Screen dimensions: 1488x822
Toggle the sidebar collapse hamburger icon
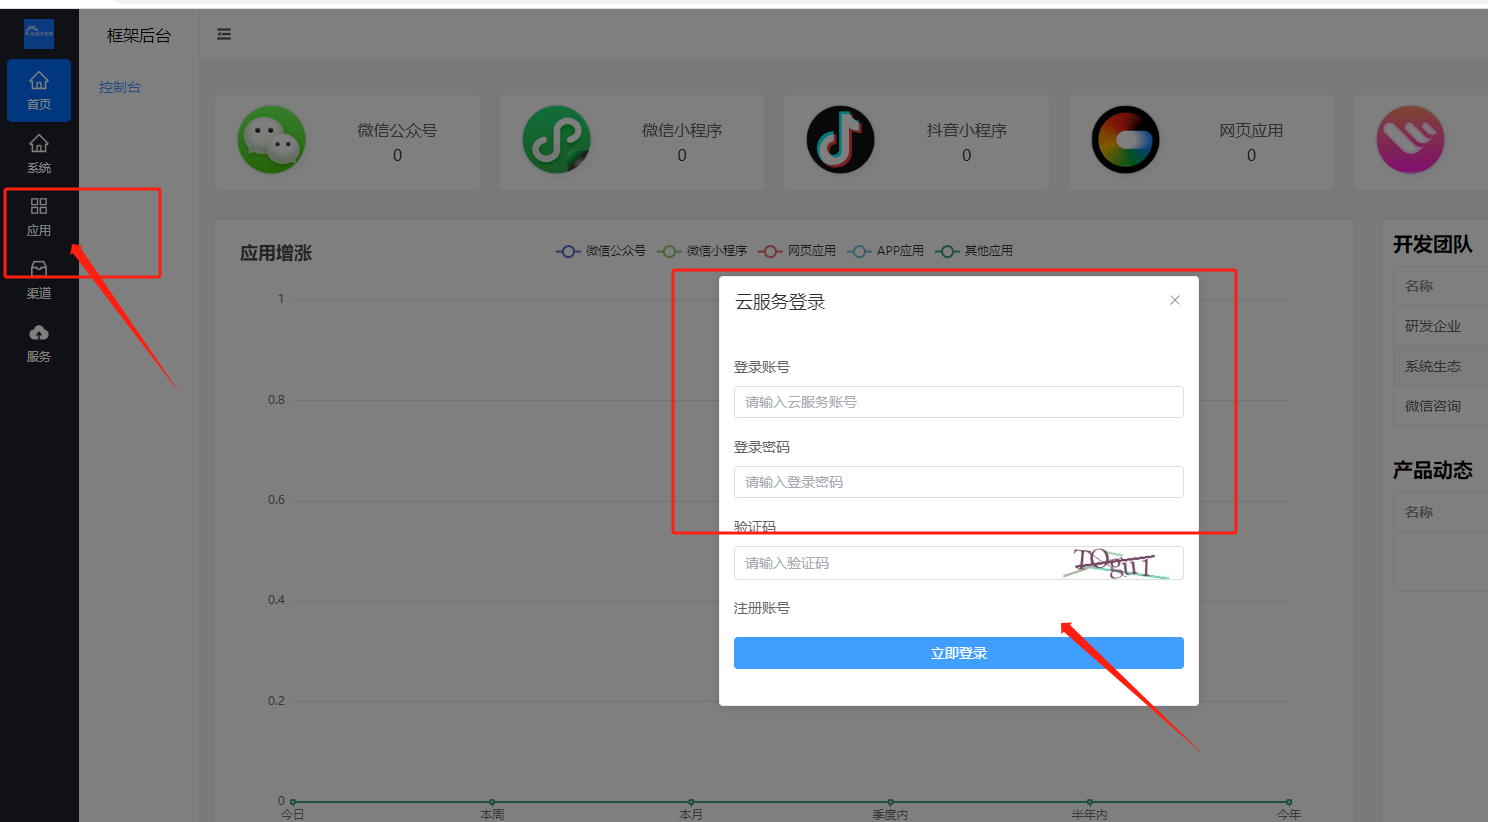click(x=224, y=34)
